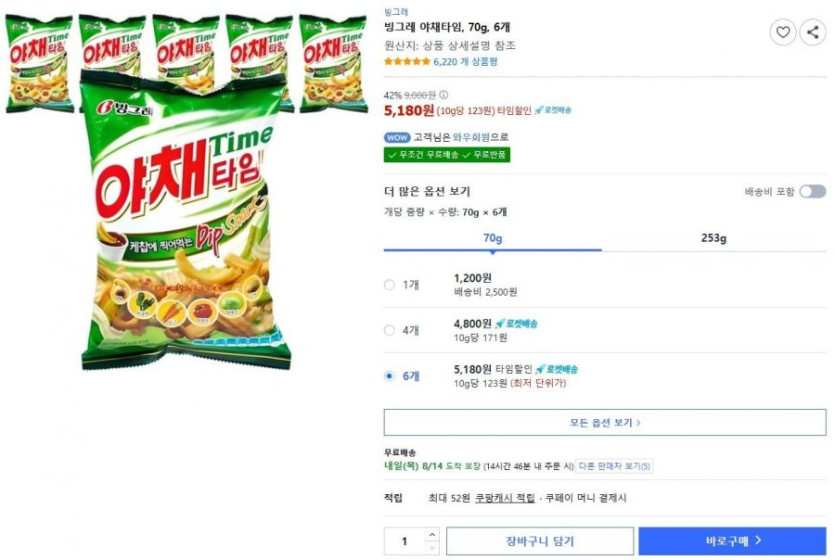
Task: Switch to the 253g weight tab
Action: (713, 239)
